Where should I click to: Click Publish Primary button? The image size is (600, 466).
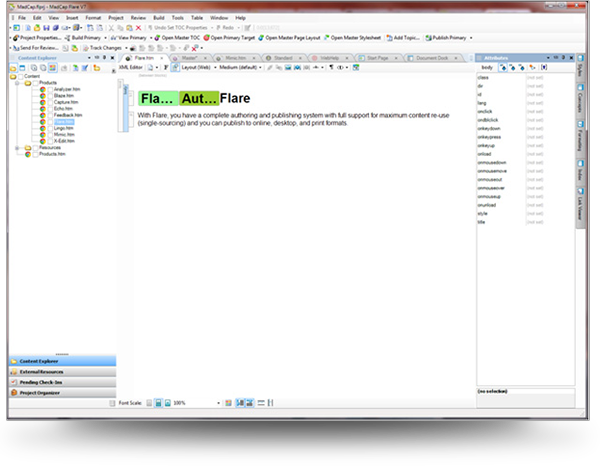[446, 37]
